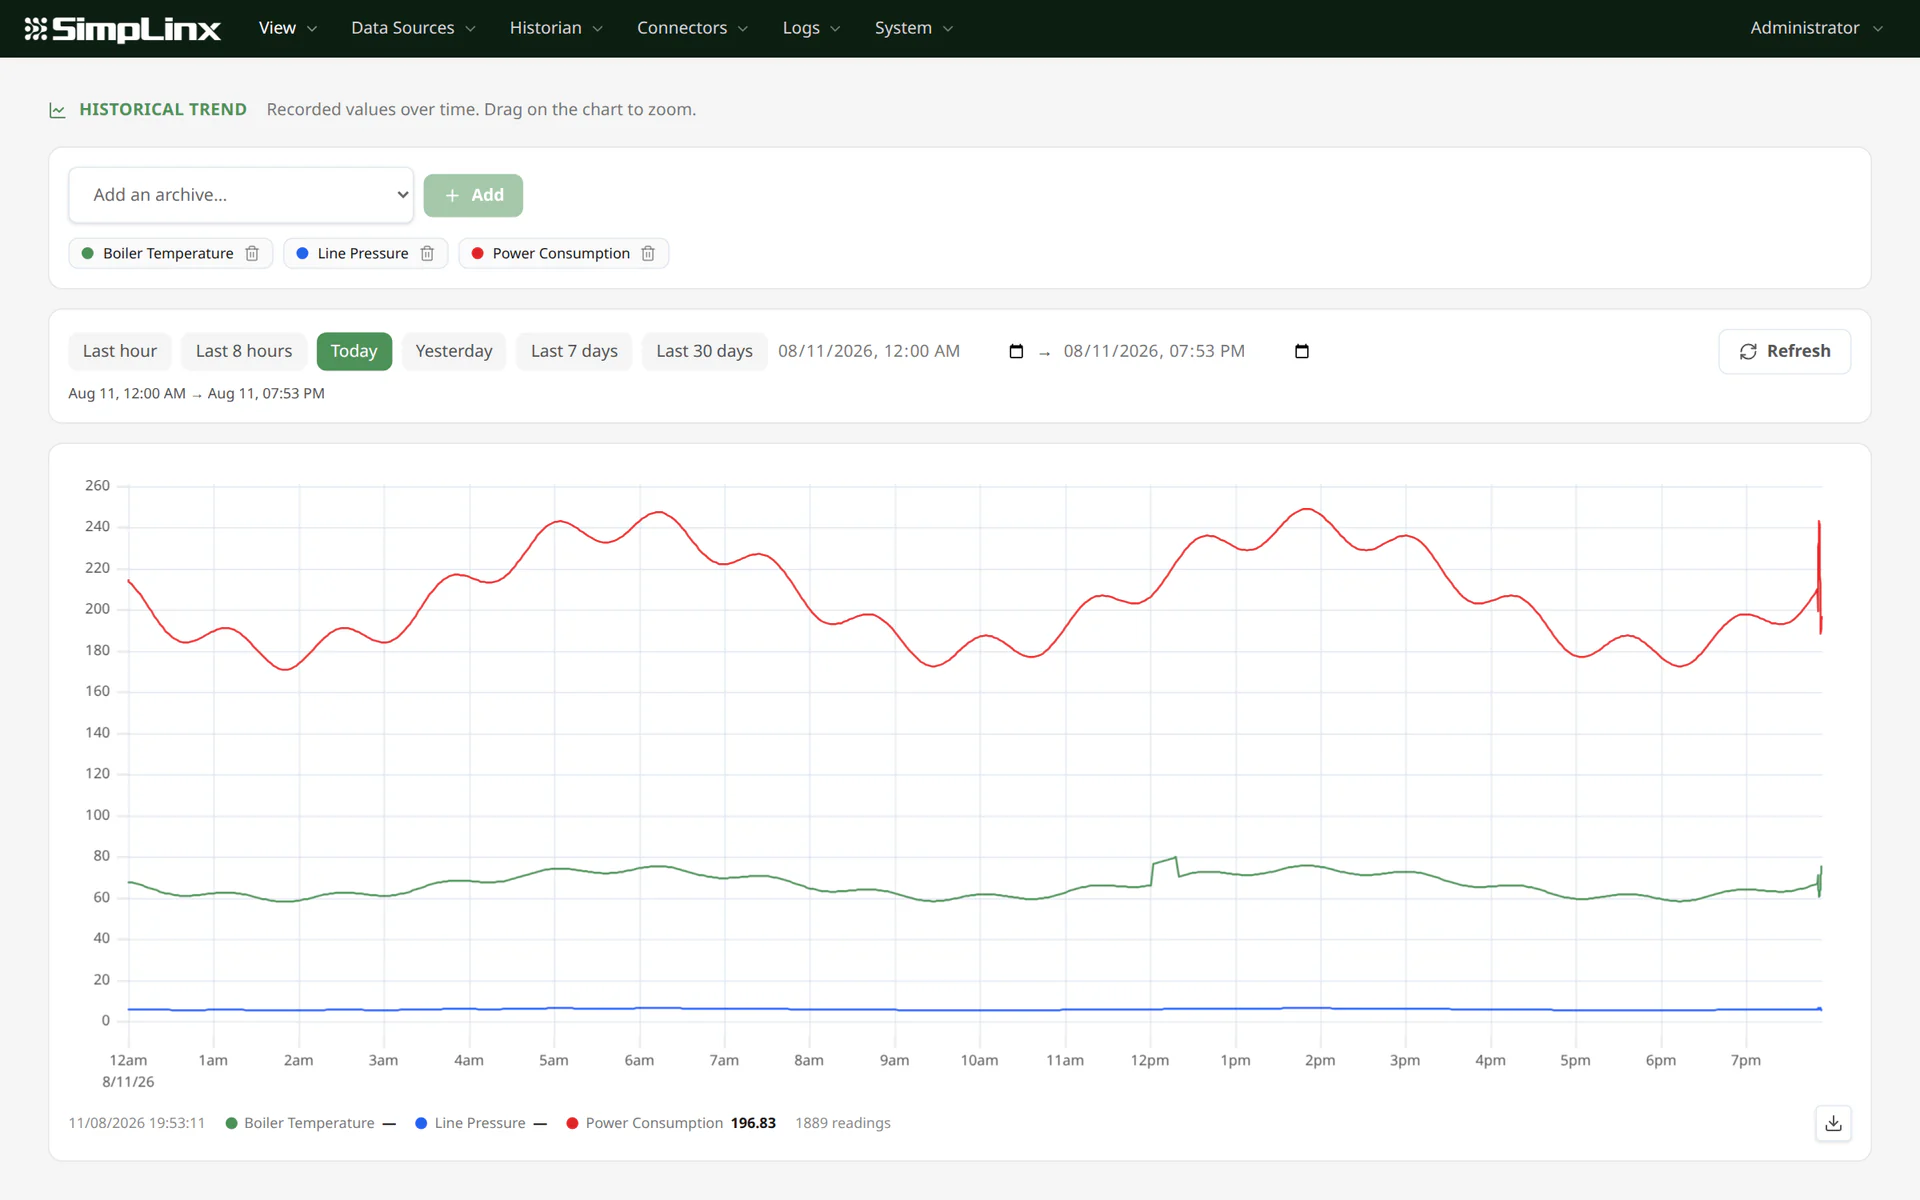Image resolution: width=1920 pixels, height=1200 pixels.
Task: Click the 196.83 legend value
Action: (753, 1123)
